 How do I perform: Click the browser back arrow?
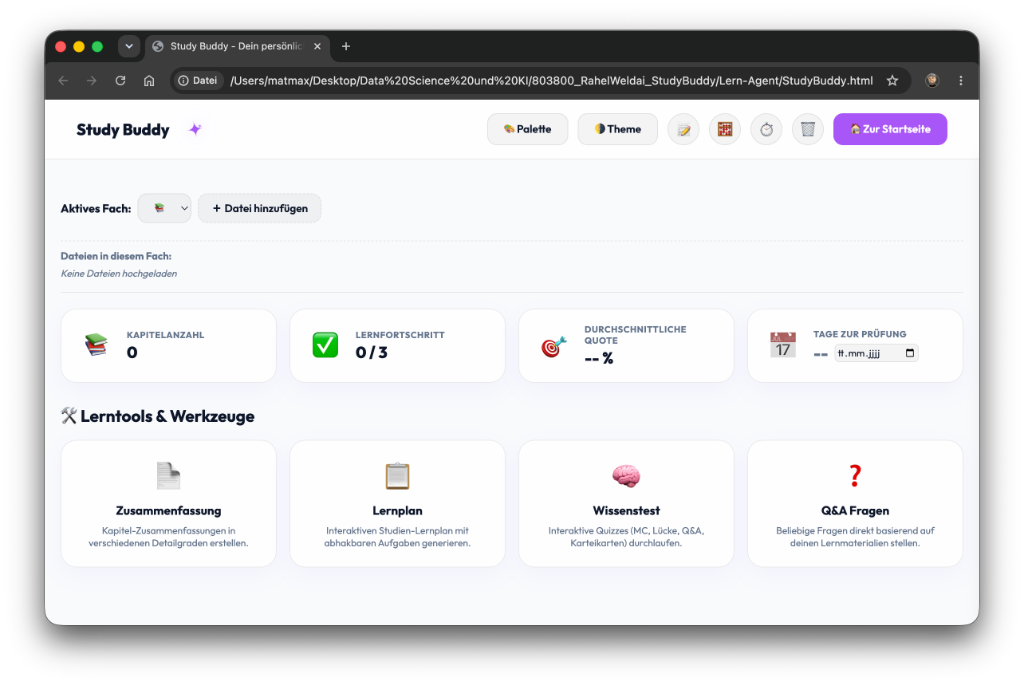63,80
